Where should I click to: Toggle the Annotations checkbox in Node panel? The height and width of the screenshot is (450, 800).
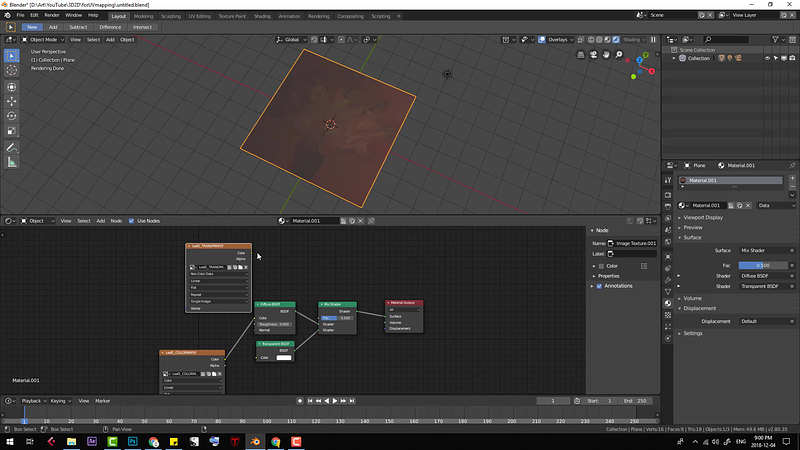599,286
